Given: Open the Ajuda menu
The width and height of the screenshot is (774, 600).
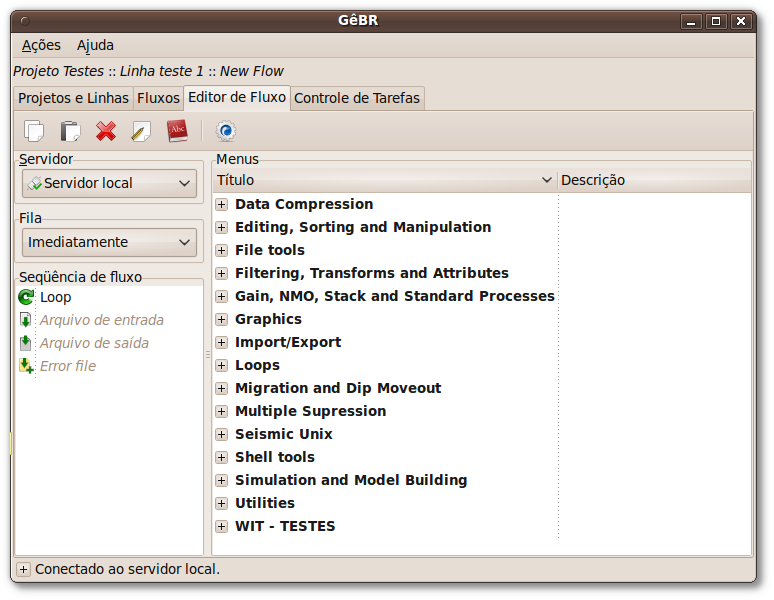Looking at the screenshot, I should click(x=95, y=45).
